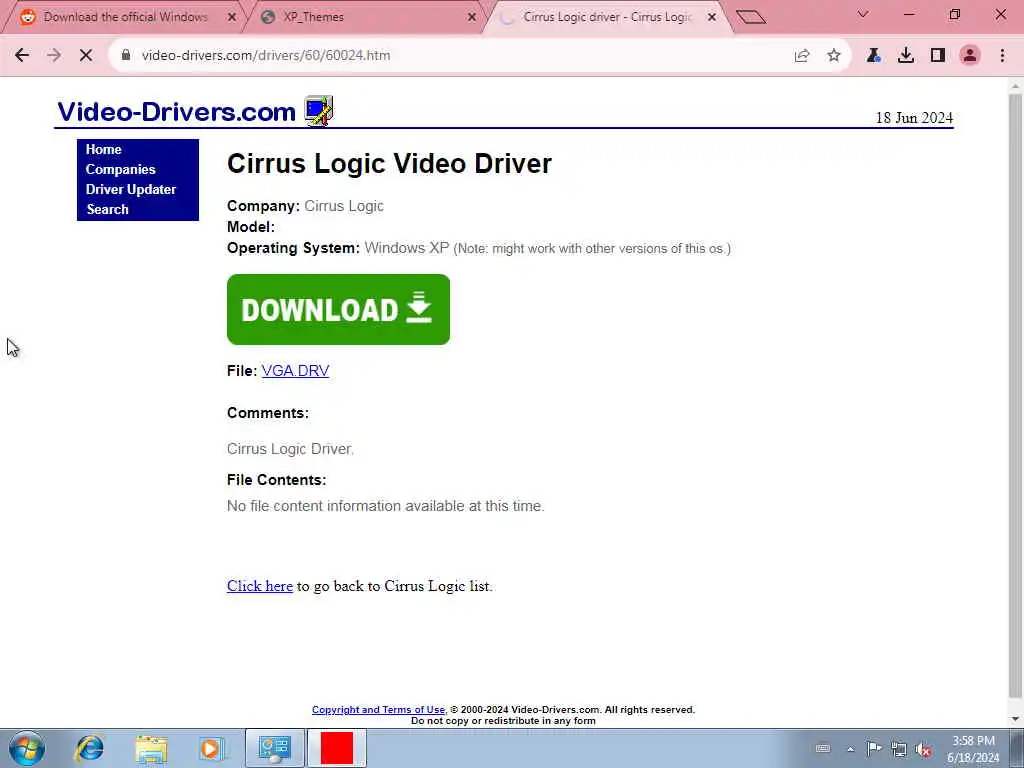Open Chrome Labs flask icon
The image size is (1024, 768).
873,56
